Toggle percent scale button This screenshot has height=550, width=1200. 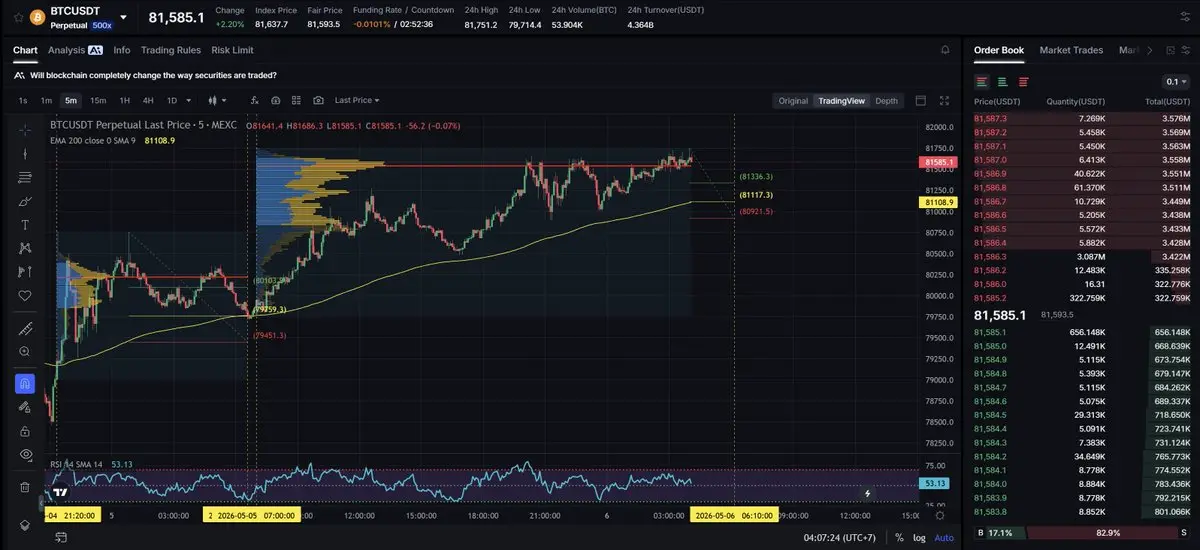point(899,537)
